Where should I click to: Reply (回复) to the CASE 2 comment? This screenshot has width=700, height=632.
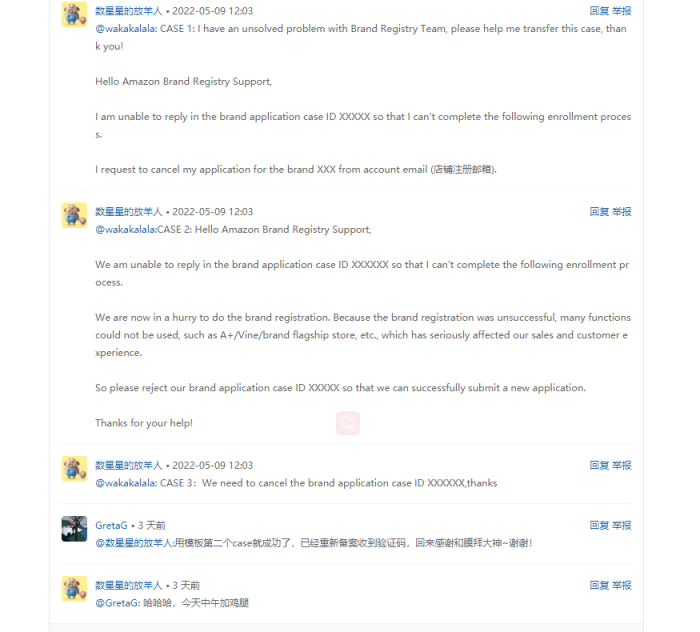[599, 212]
